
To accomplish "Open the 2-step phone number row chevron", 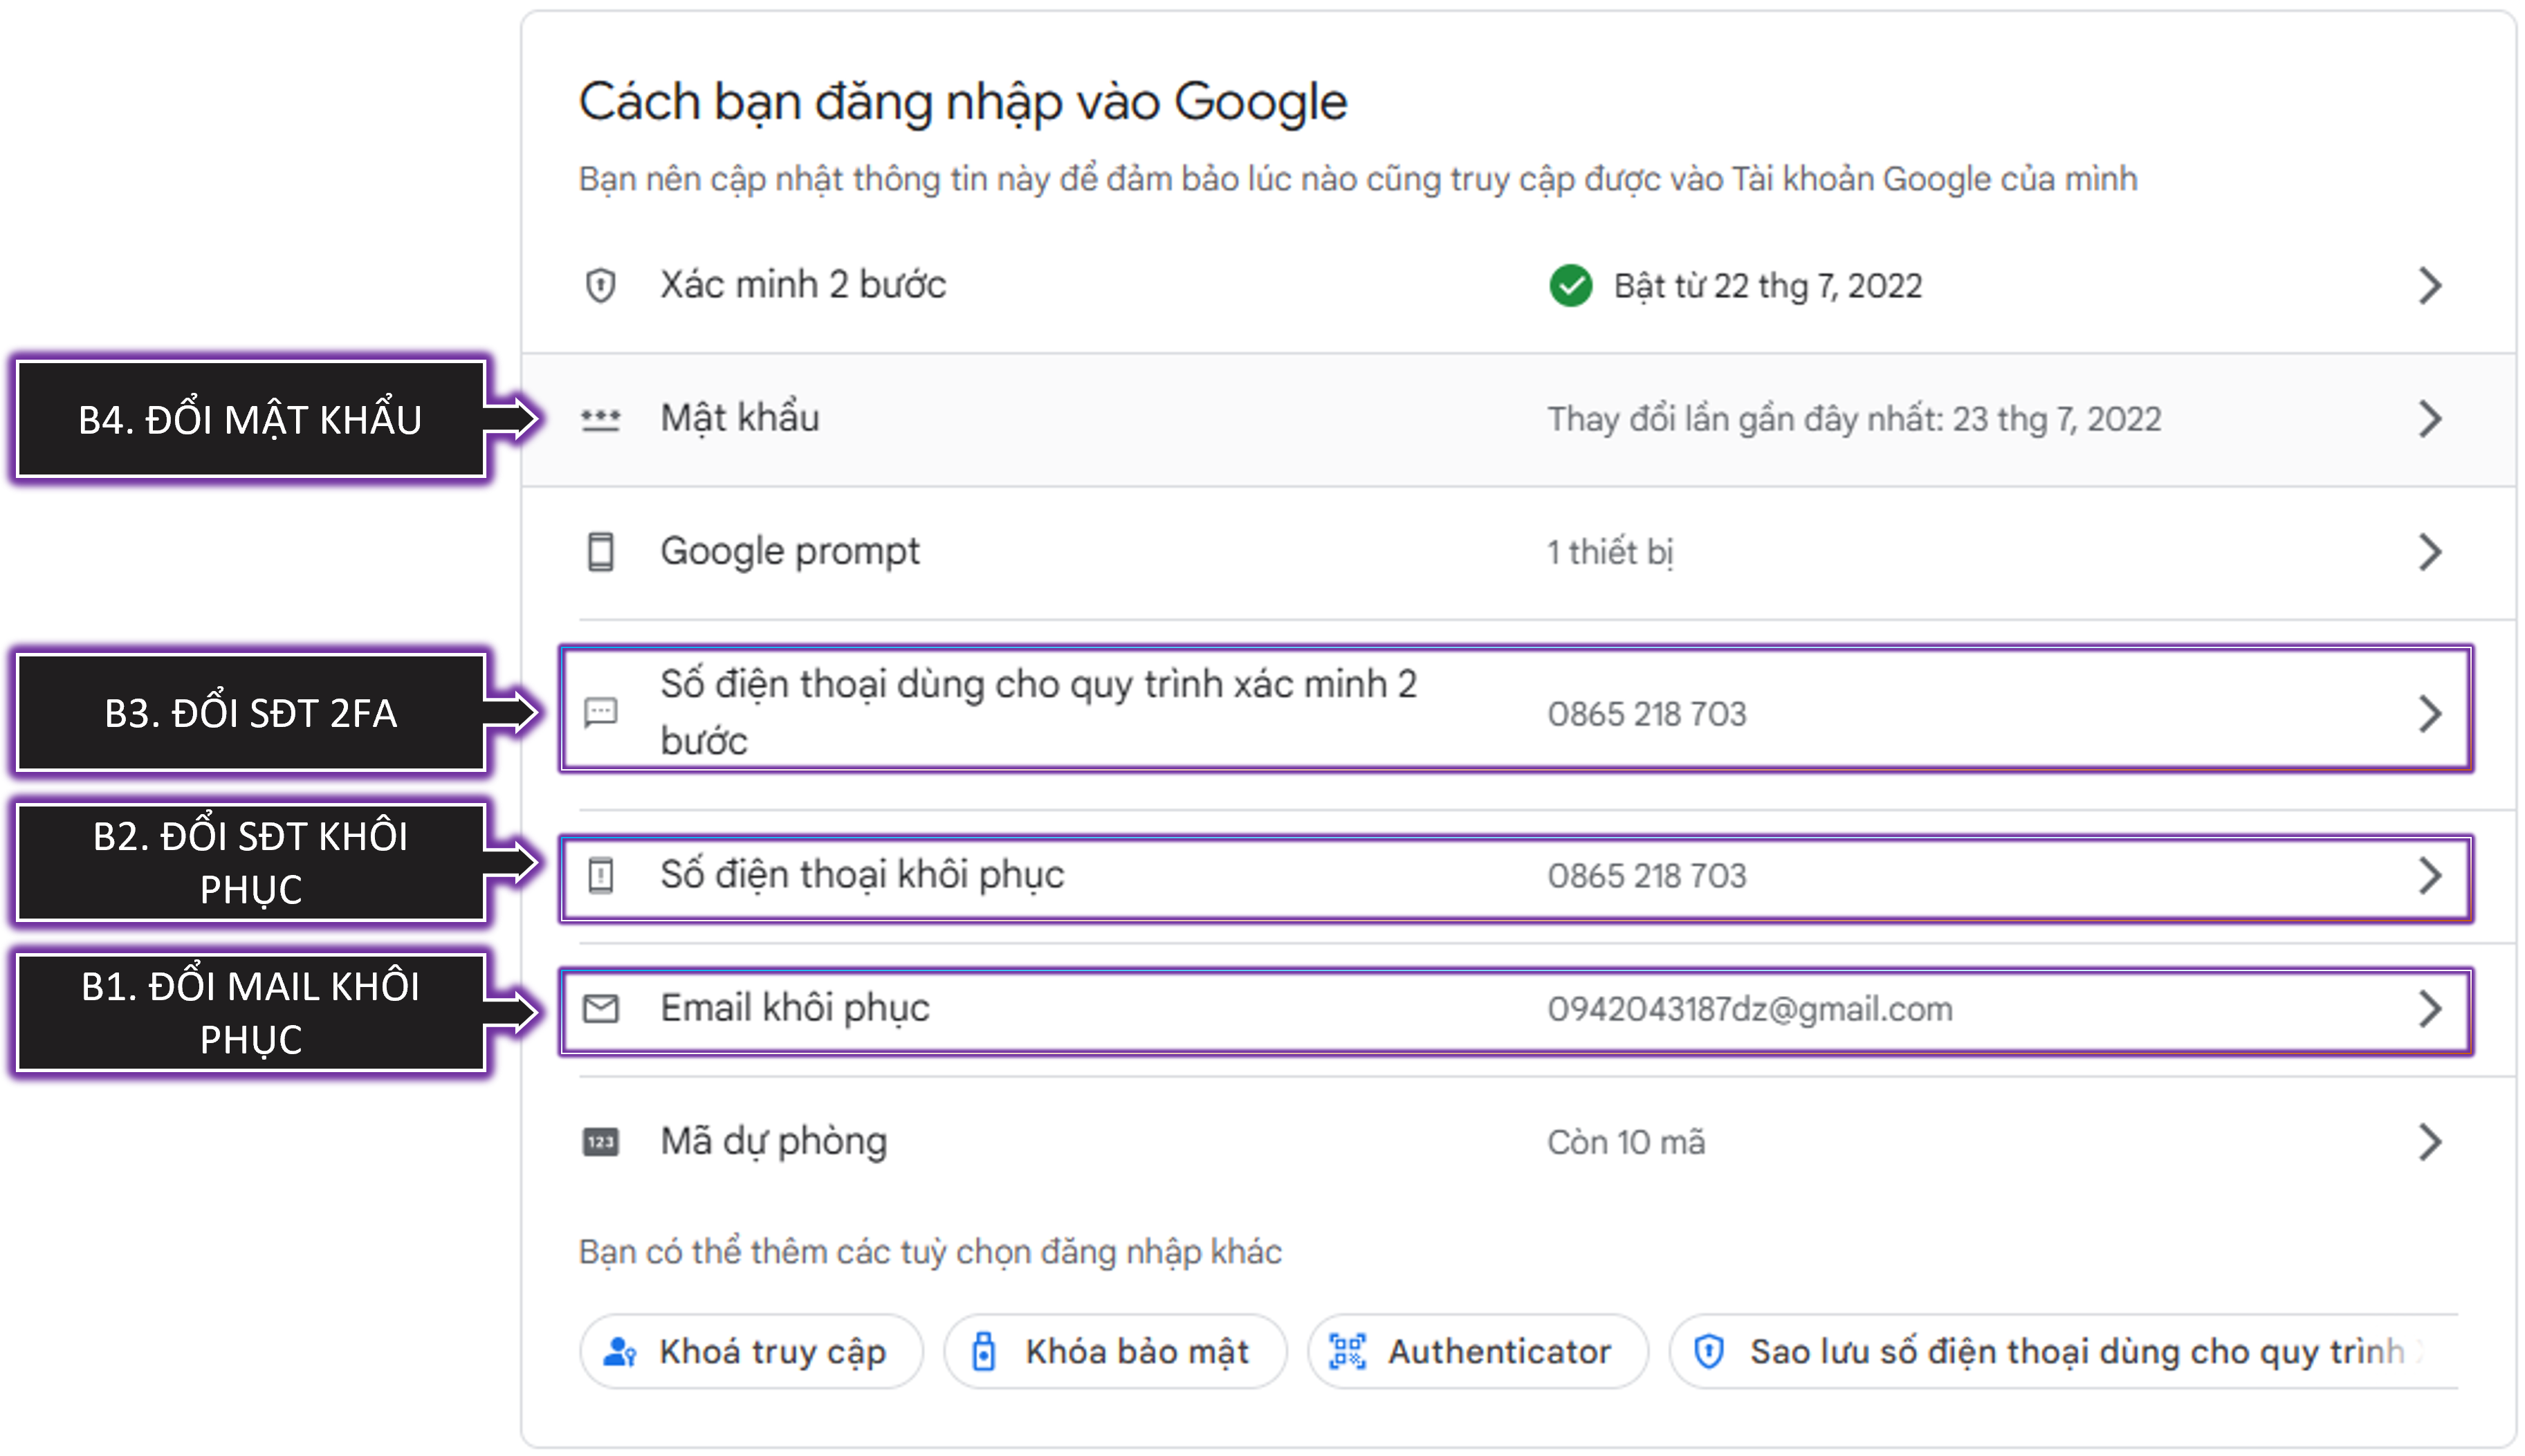I will click(2430, 714).
